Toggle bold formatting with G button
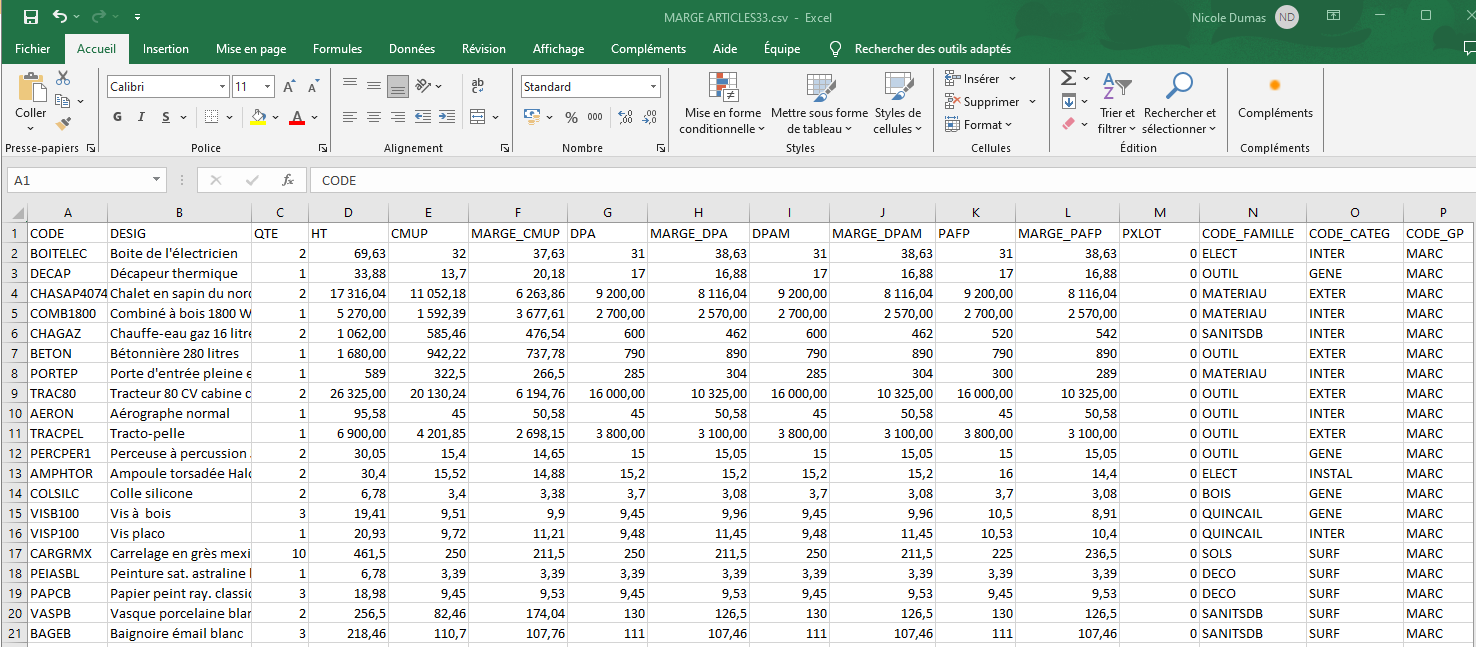The width and height of the screenshot is (1476, 647). pos(117,117)
